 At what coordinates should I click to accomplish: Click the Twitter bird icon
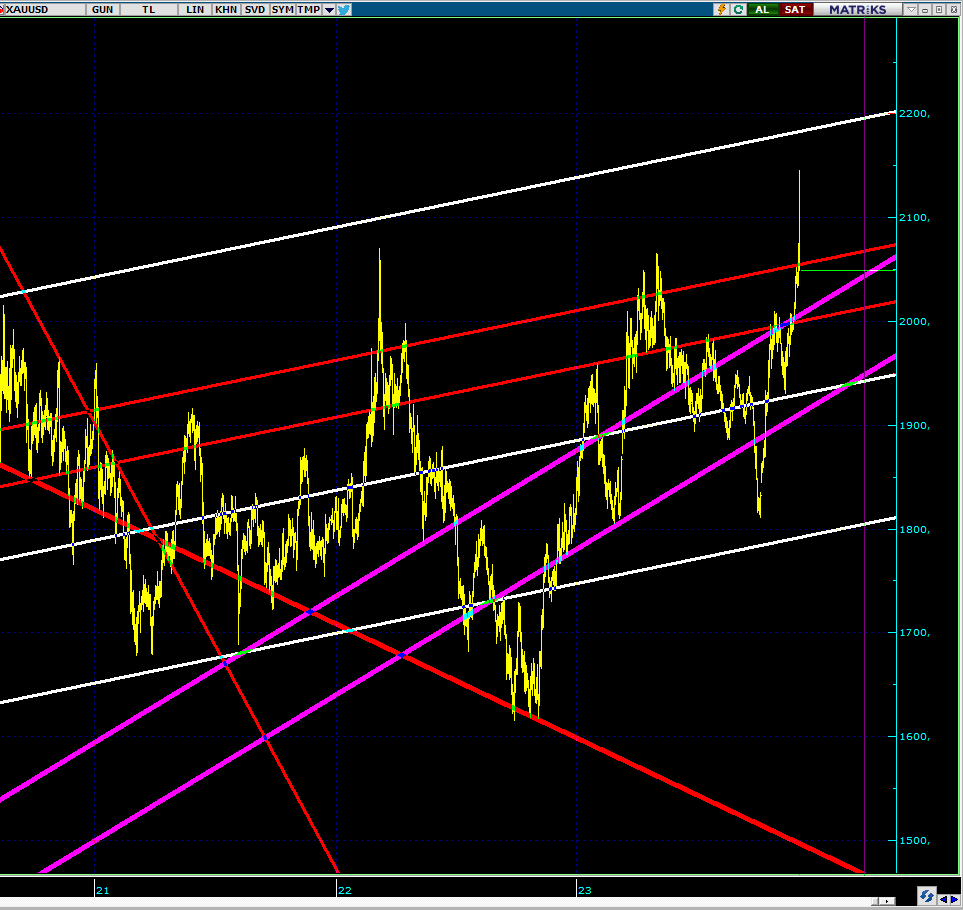[x=344, y=10]
